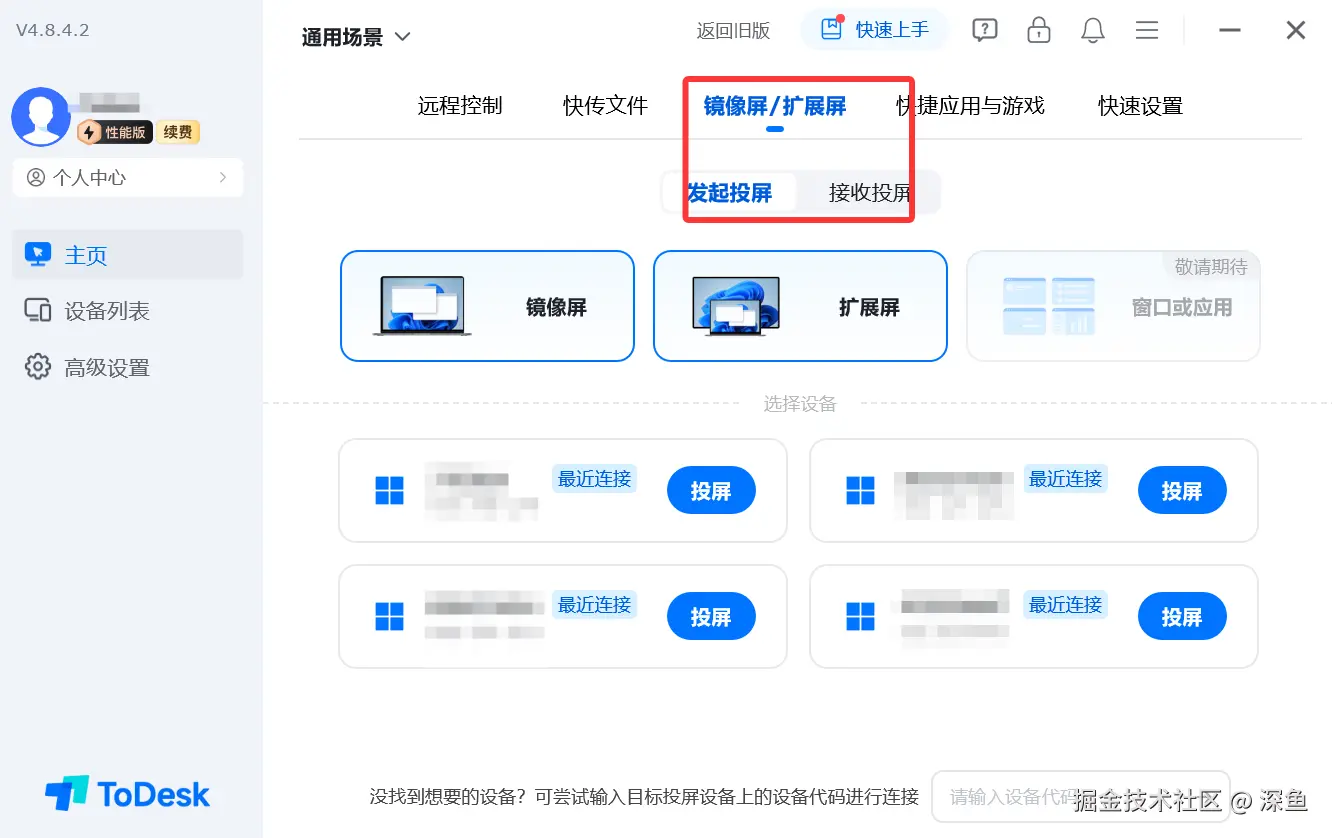Click 投屏 on bottom-right device card
Image resolution: width=1332 pixels, height=838 pixels.
click(x=1182, y=617)
